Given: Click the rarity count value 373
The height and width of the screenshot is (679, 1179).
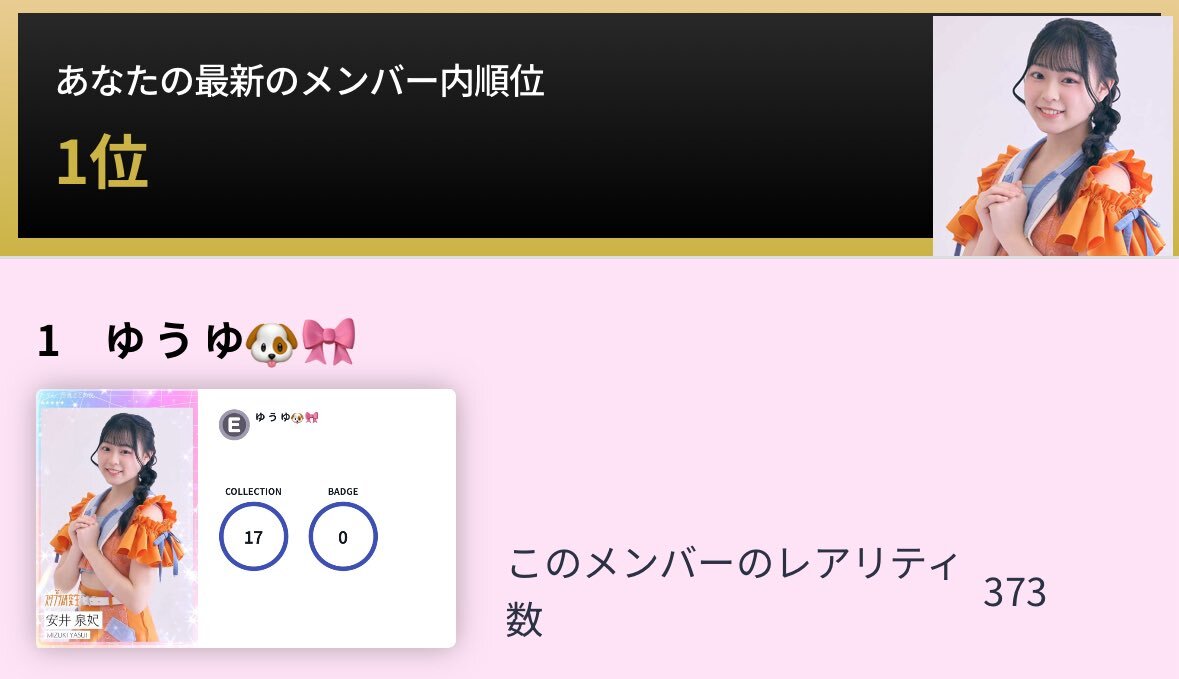Looking at the screenshot, I should click(1014, 593).
